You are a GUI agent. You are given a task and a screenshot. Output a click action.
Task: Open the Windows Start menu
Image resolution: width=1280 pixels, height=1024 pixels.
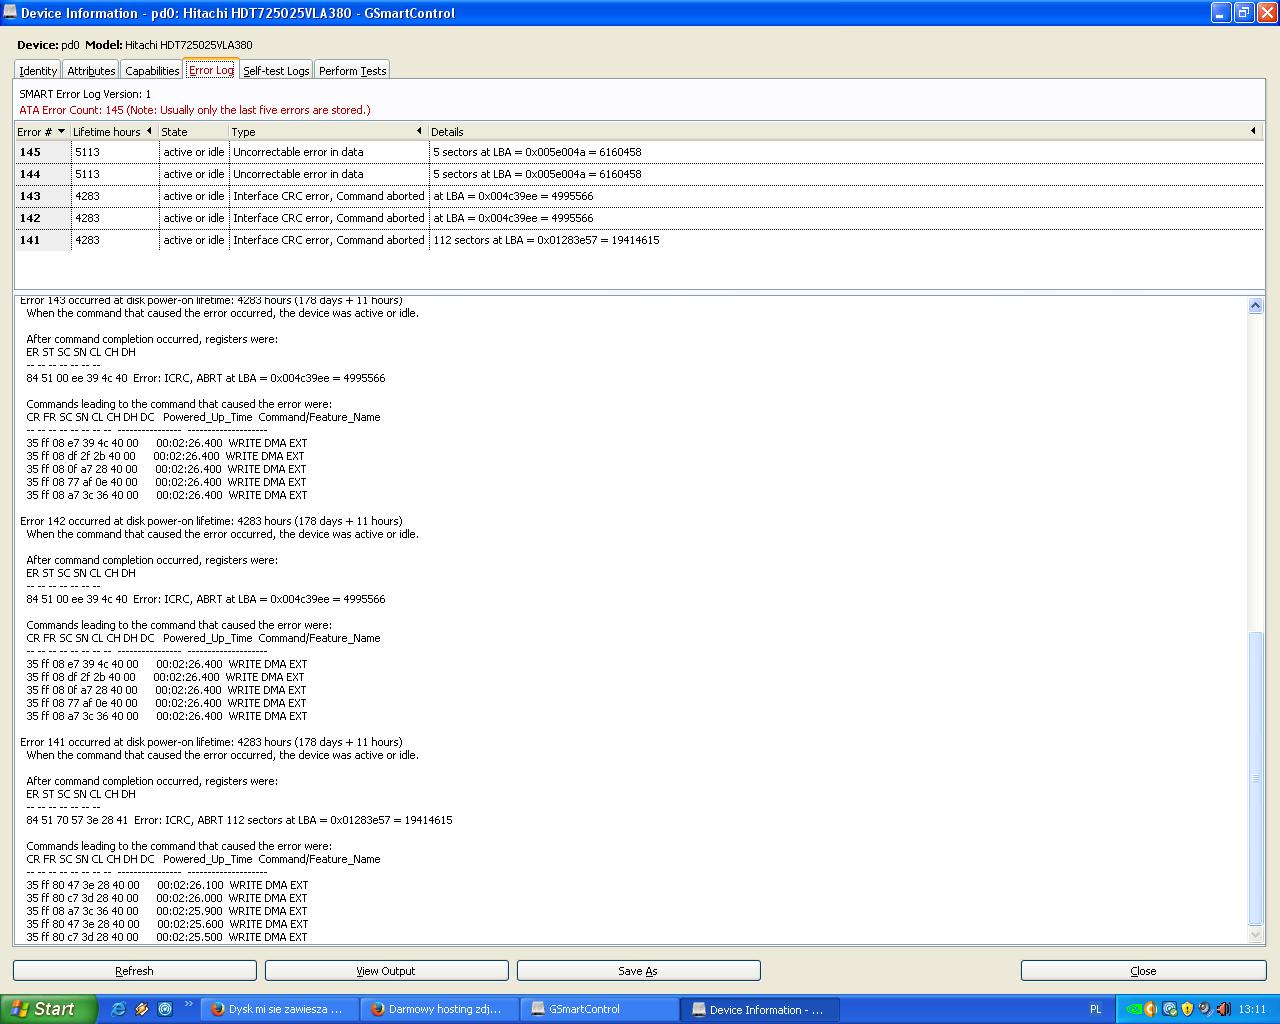pos(49,1009)
